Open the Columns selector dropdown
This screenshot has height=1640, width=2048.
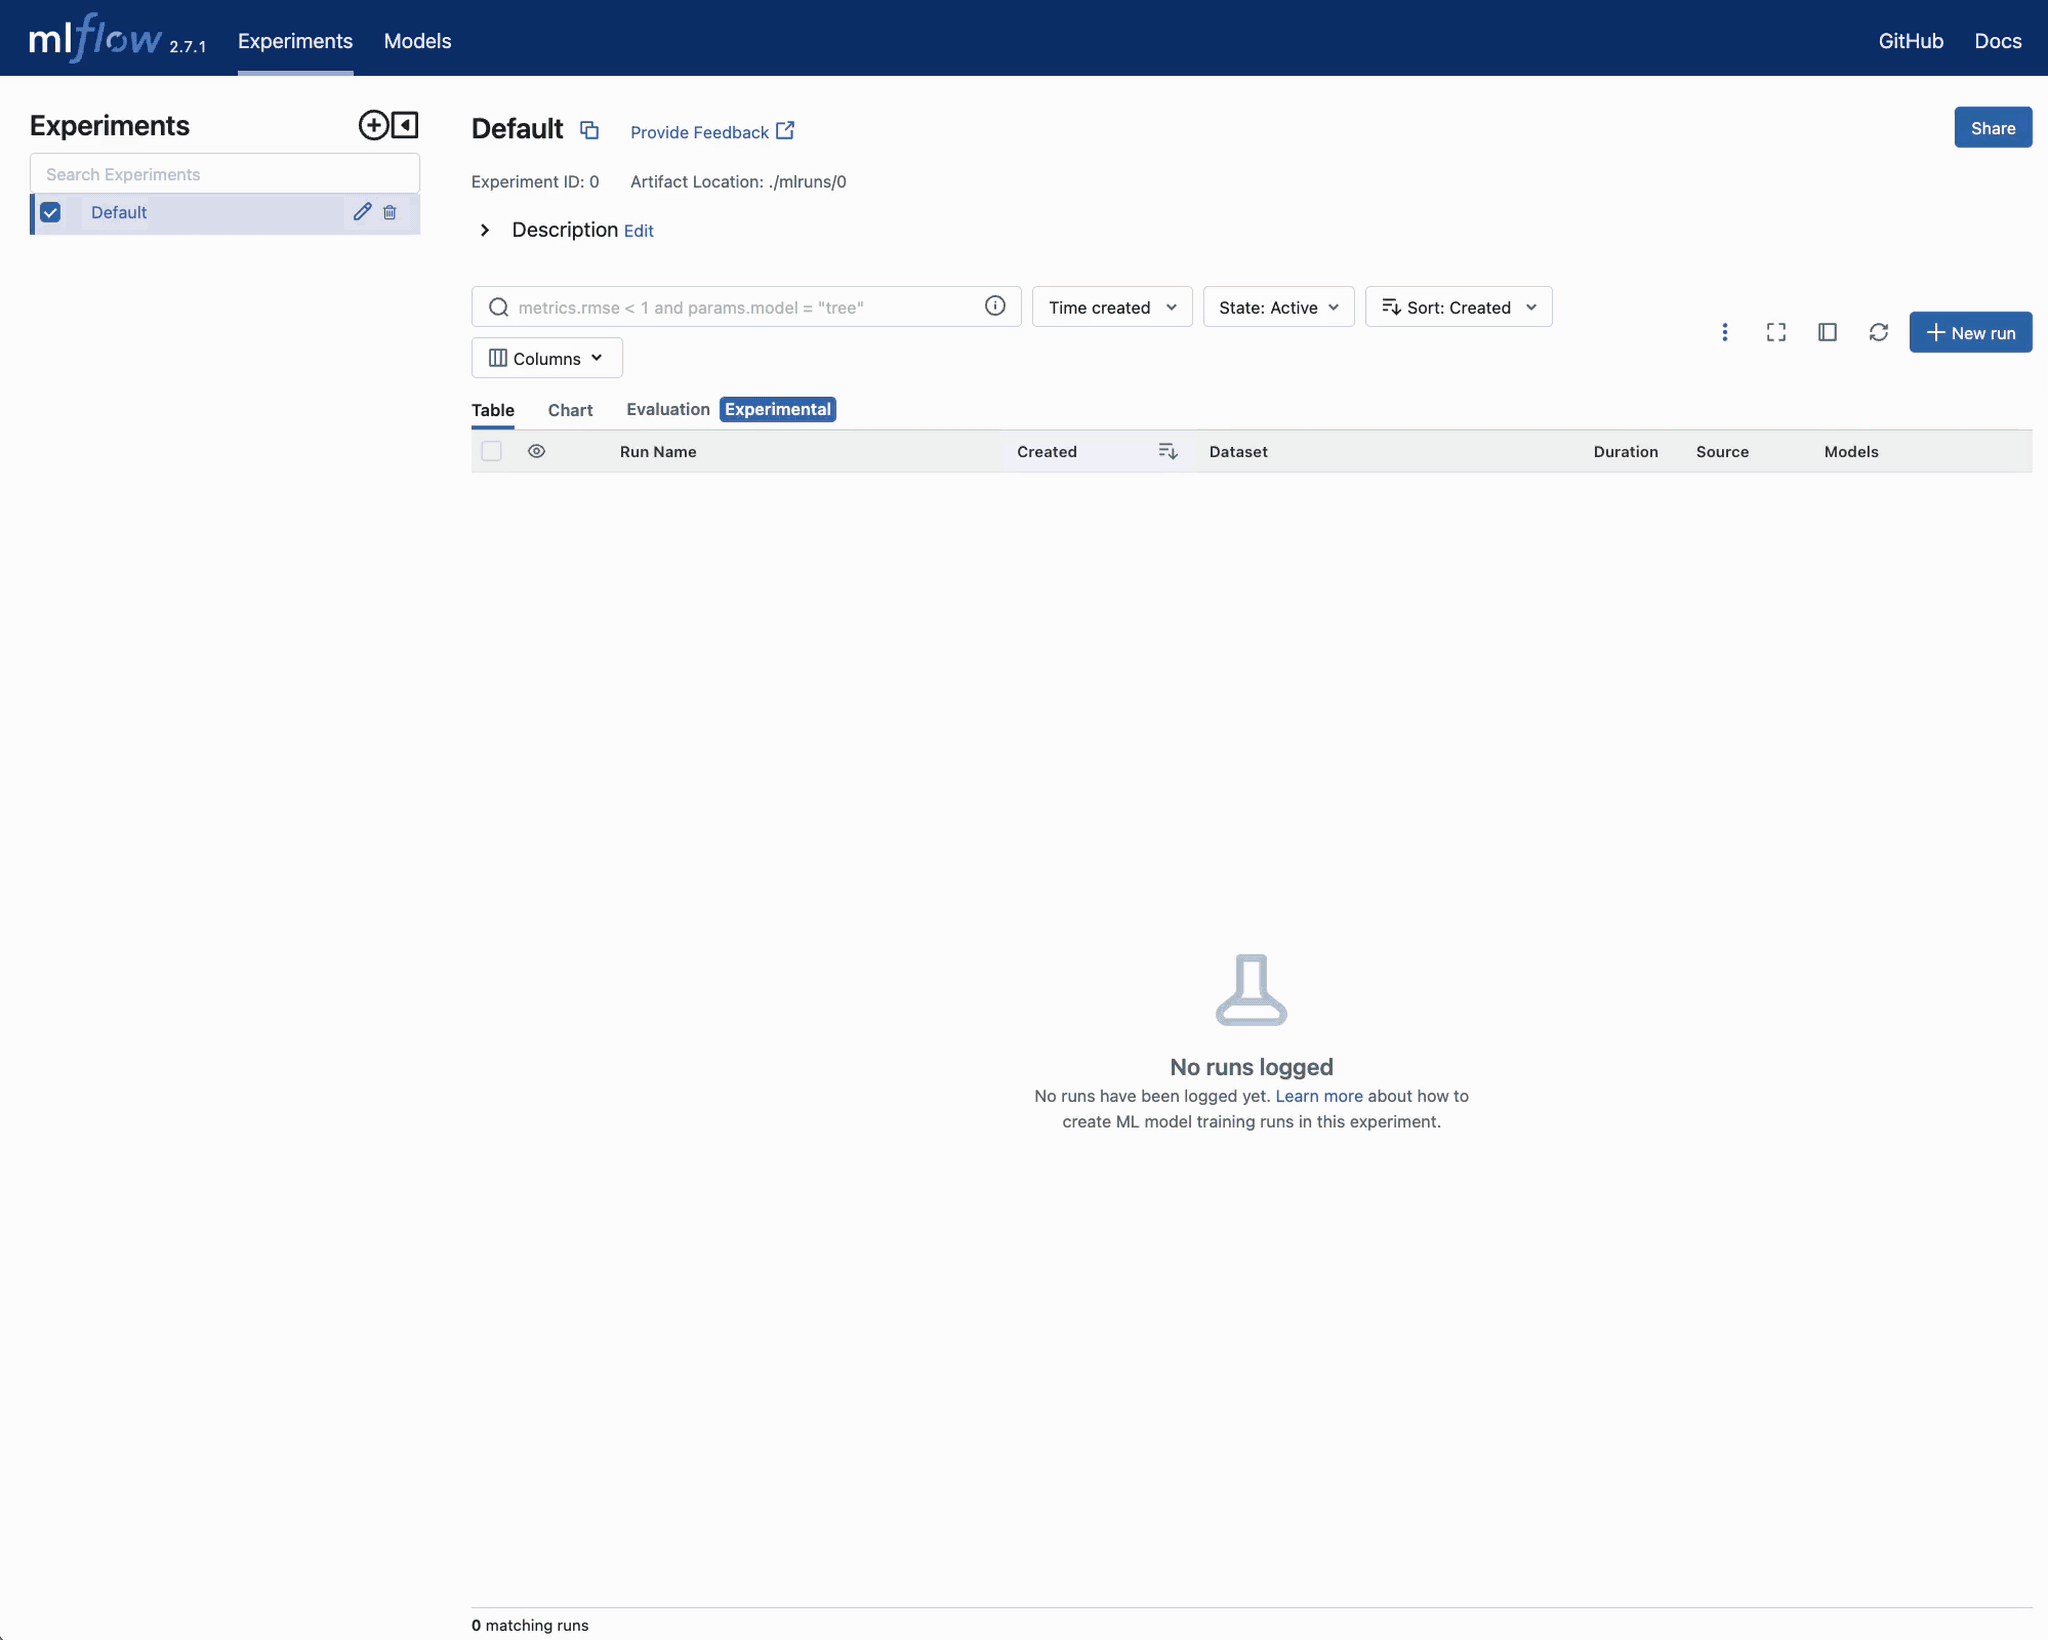pos(546,357)
